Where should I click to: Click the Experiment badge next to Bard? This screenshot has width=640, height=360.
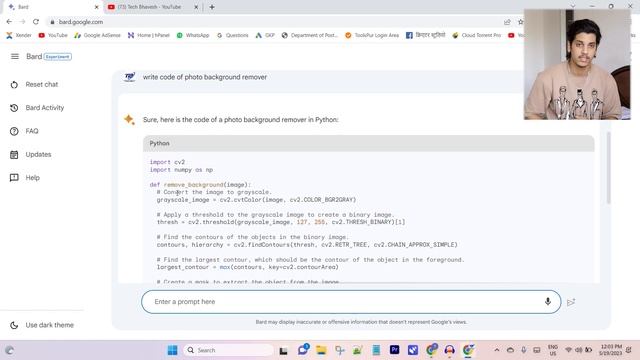(x=58, y=57)
